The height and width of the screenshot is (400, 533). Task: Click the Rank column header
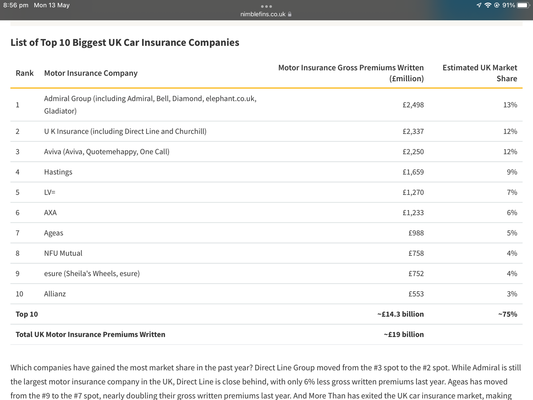pyautogui.click(x=24, y=73)
